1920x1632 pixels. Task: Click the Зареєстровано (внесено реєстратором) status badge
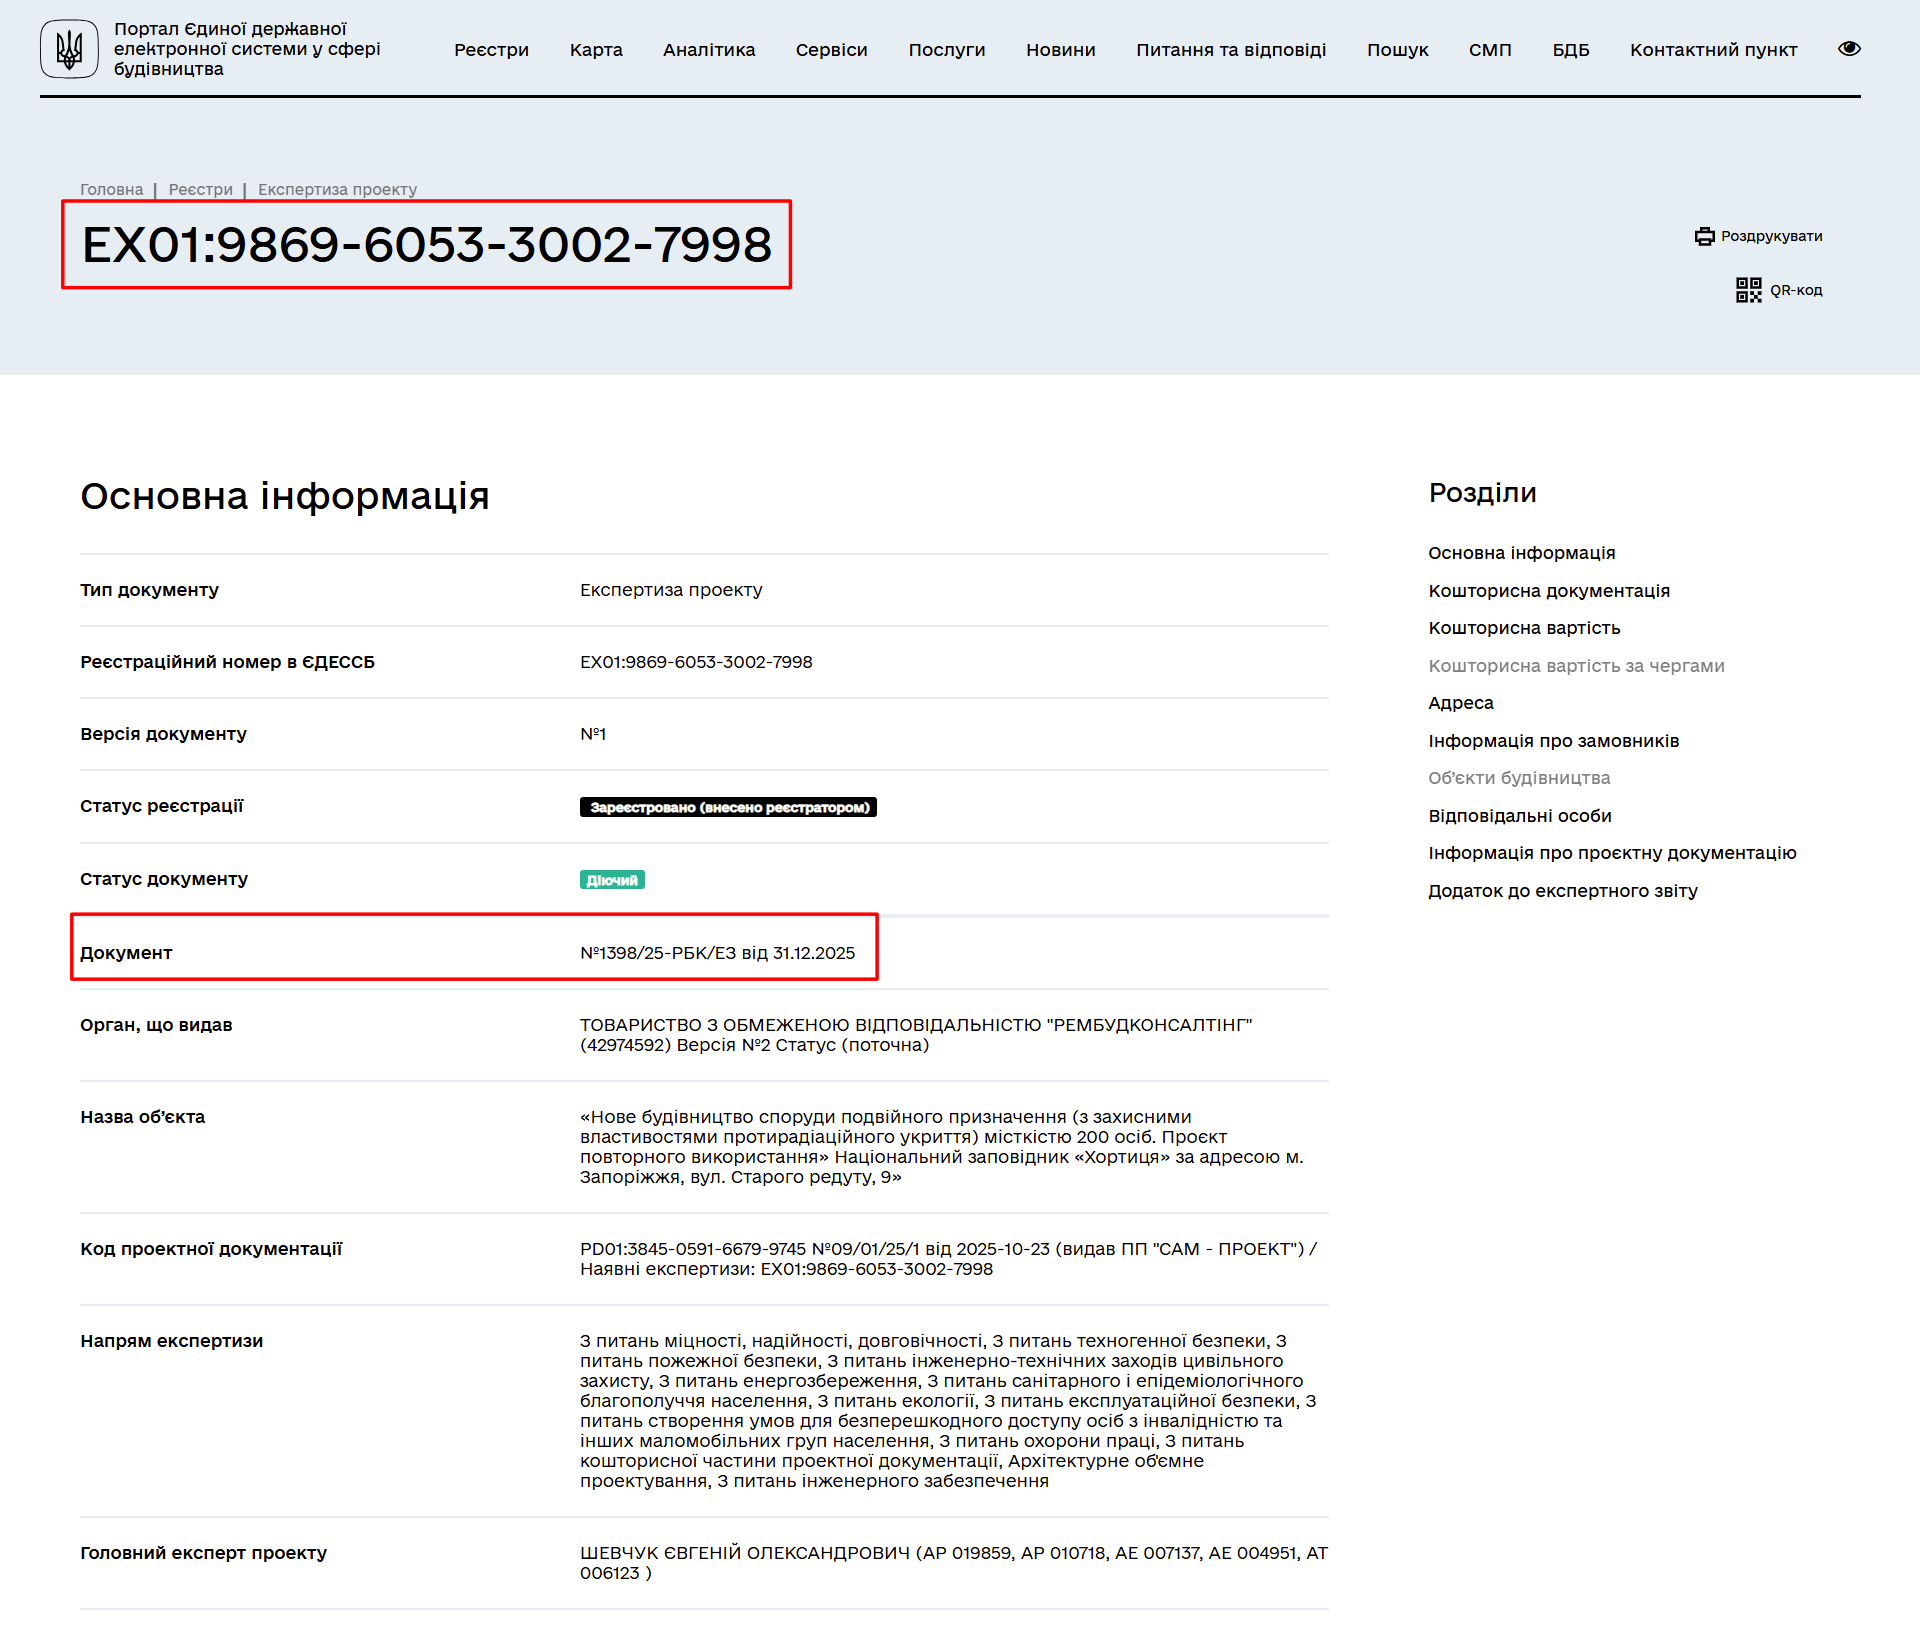click(728, 807)
